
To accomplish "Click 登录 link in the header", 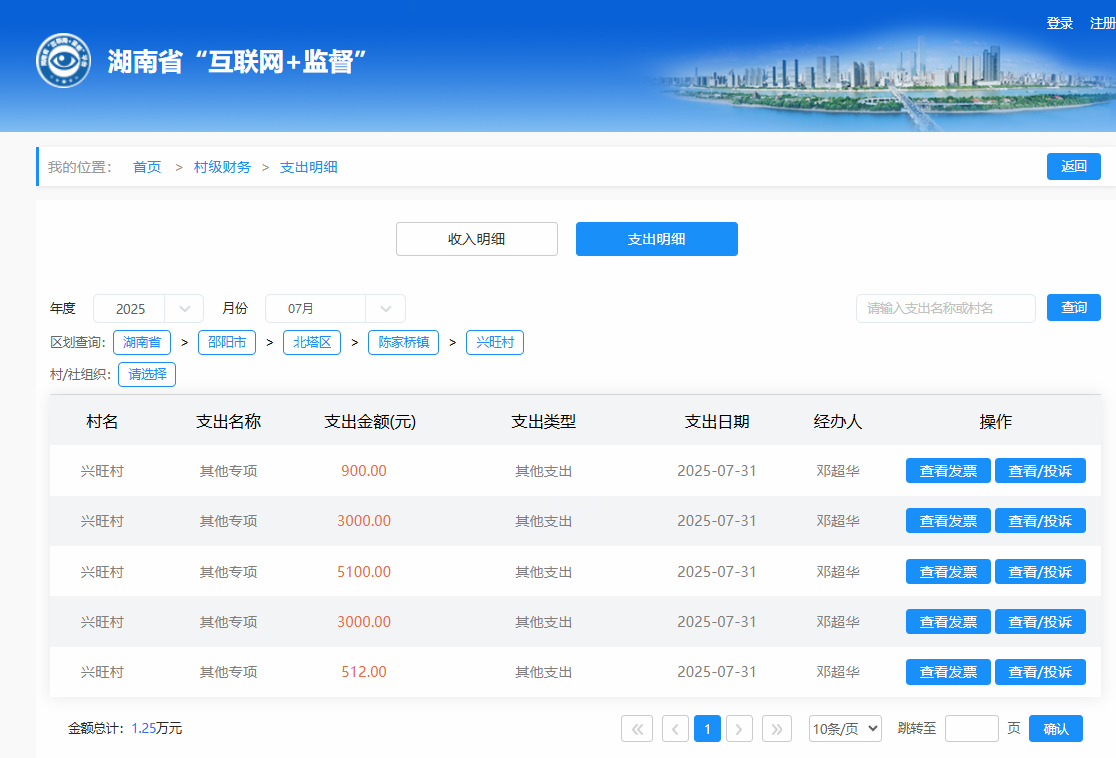I will (x=1059, y=24).
